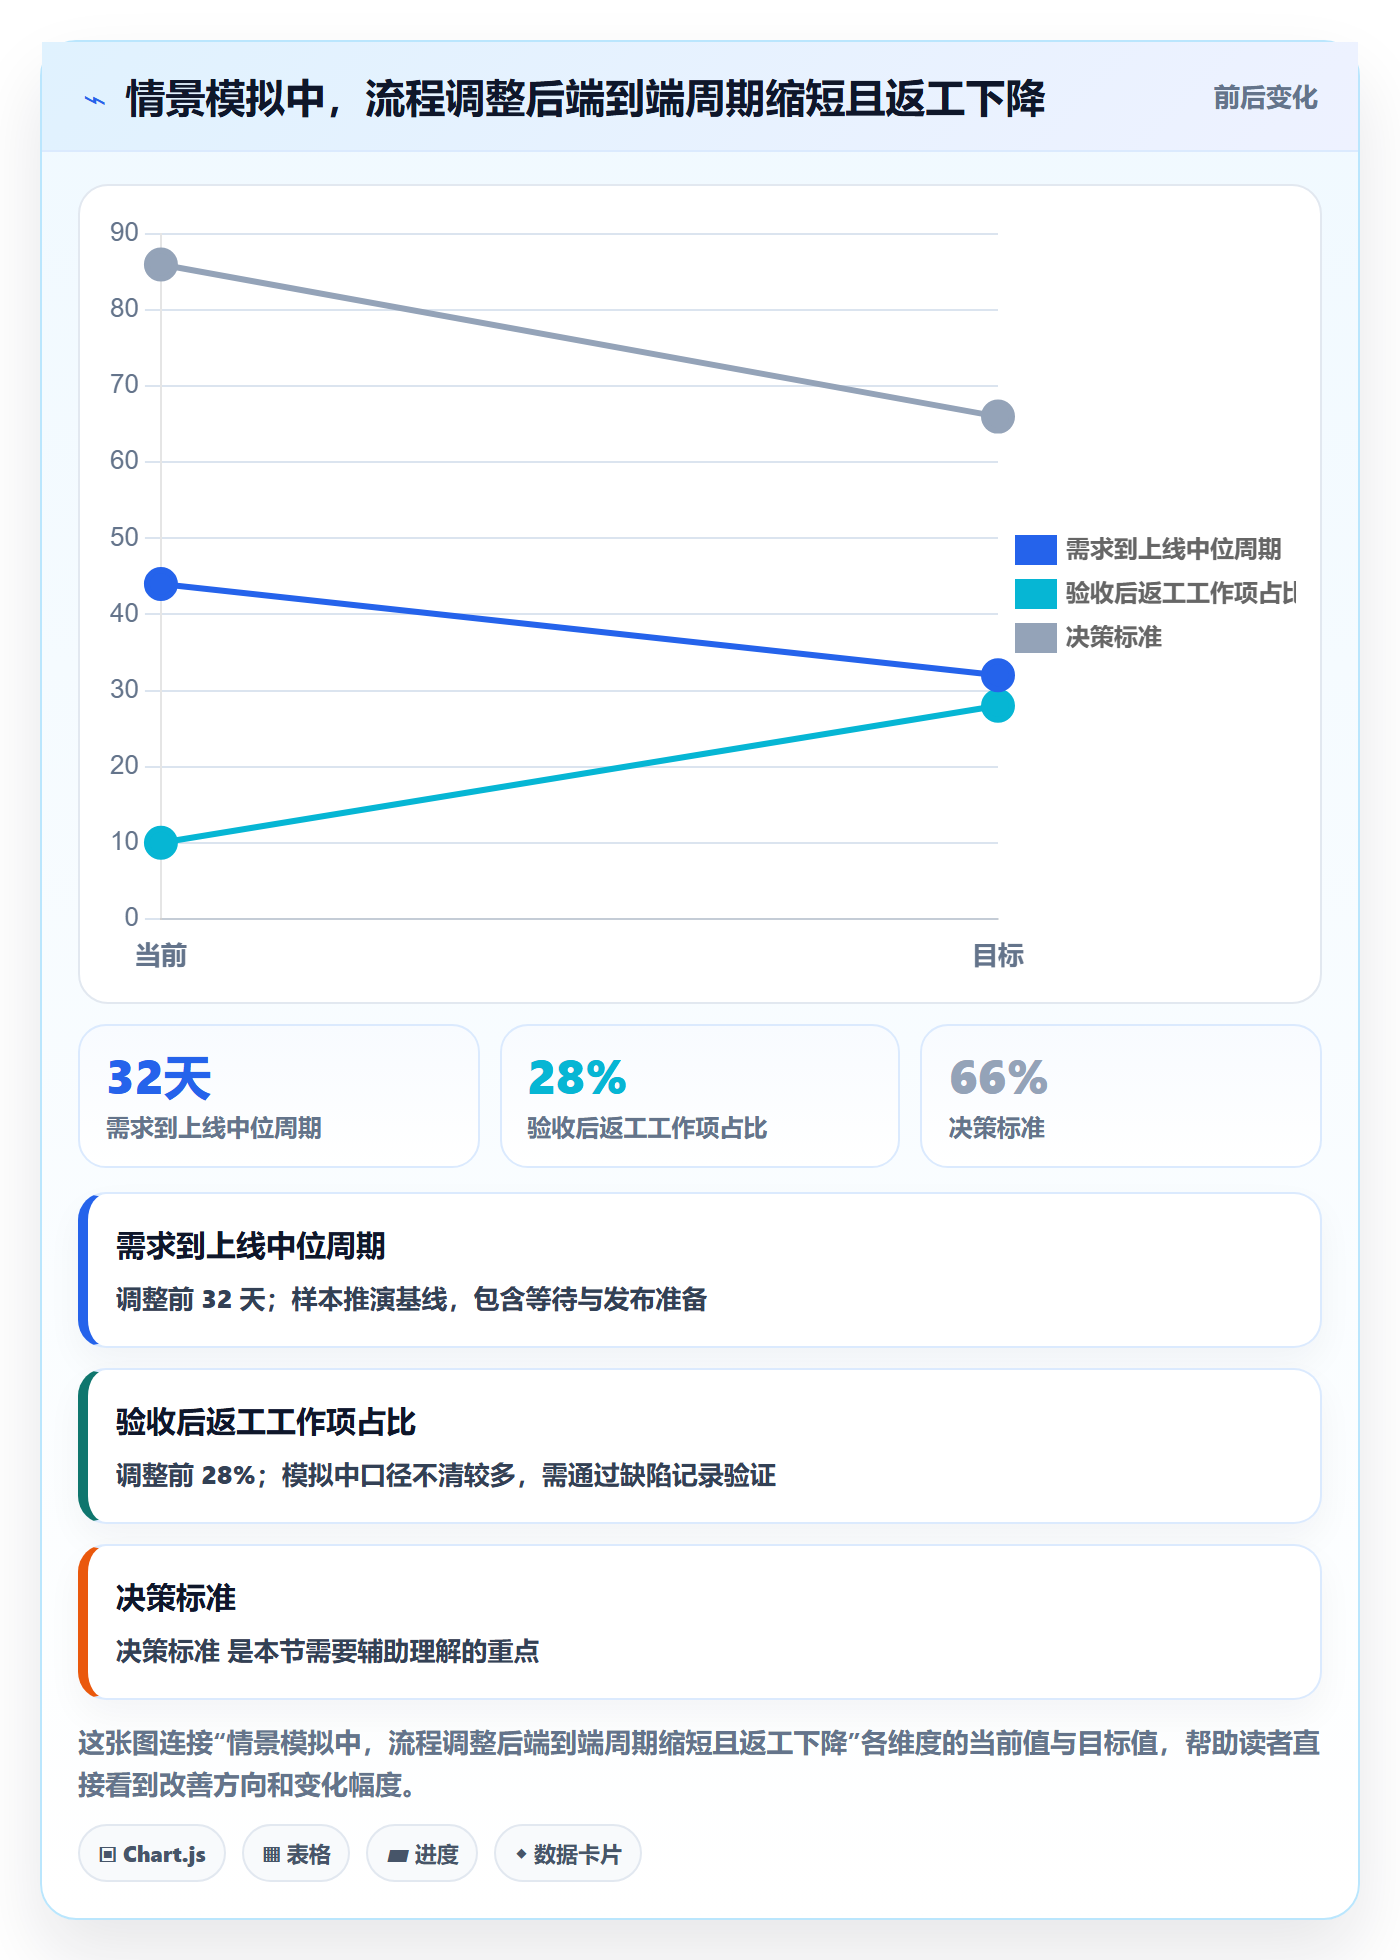
Task: Click the 验收后返工工作项占比 legend label
Action: 1180,593
